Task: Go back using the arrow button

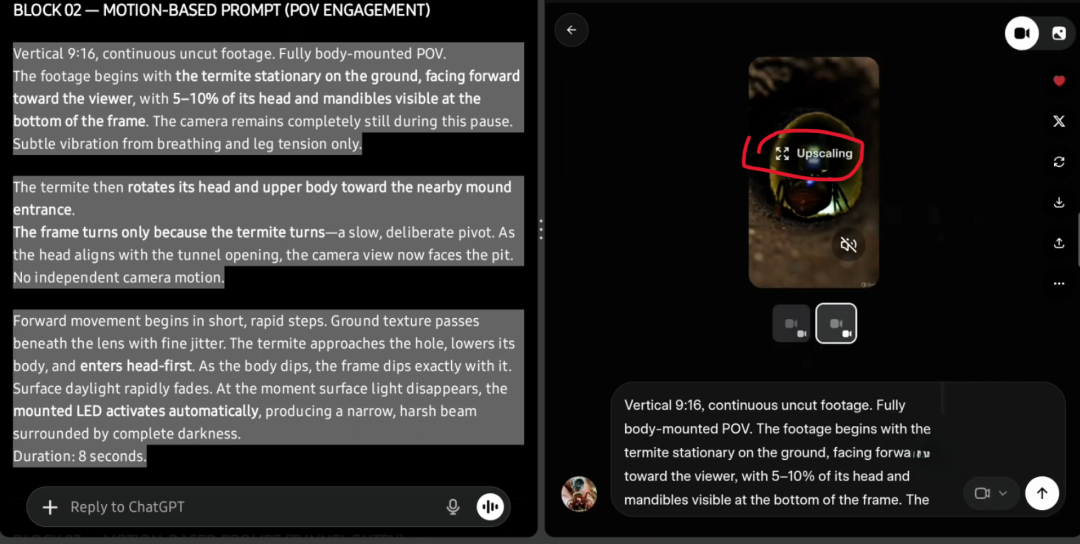Action: point(571,30)
